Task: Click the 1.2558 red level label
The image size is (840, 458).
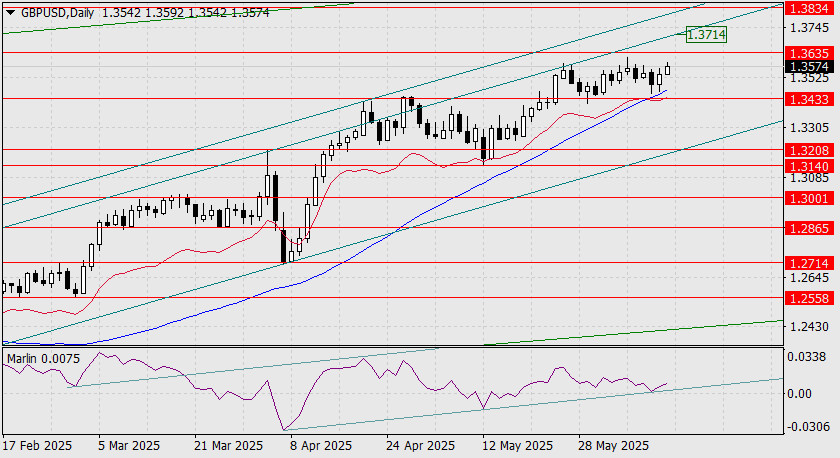Action: [x=809, y=298]
